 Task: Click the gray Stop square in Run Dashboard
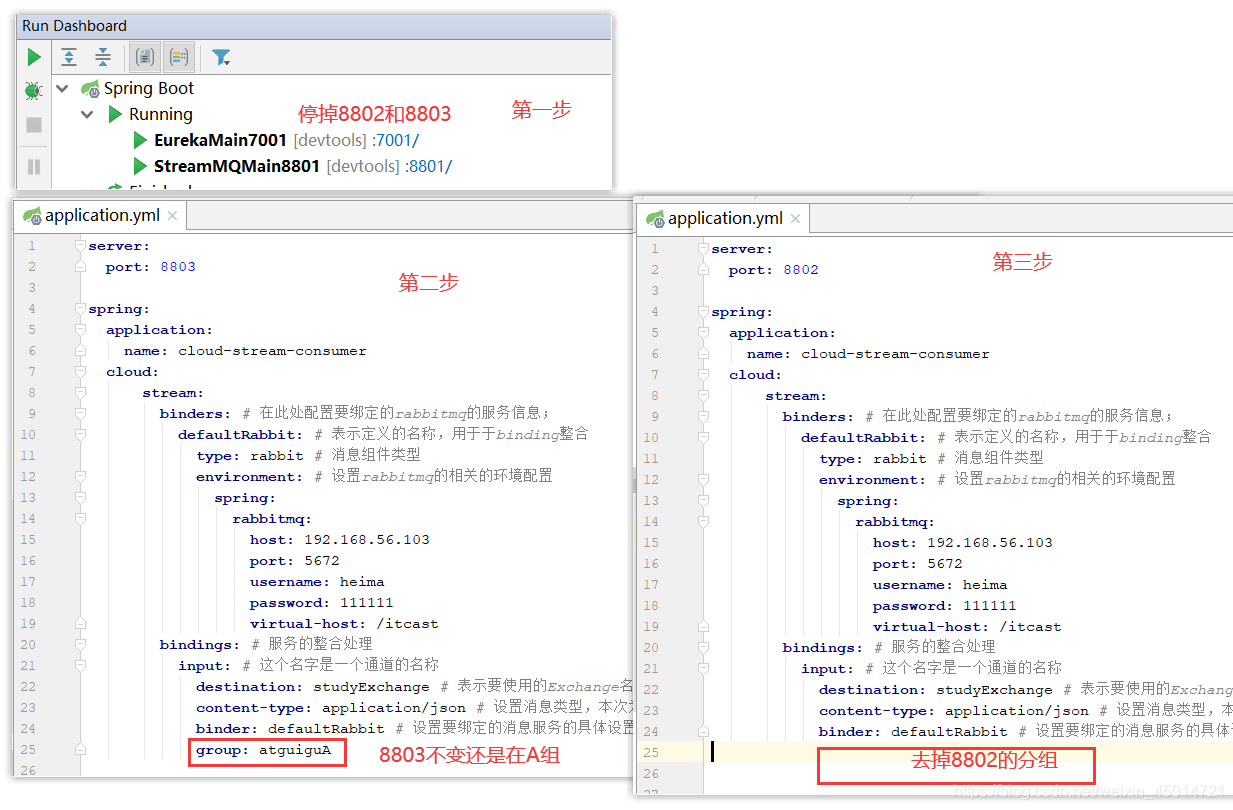click(34, 125)
